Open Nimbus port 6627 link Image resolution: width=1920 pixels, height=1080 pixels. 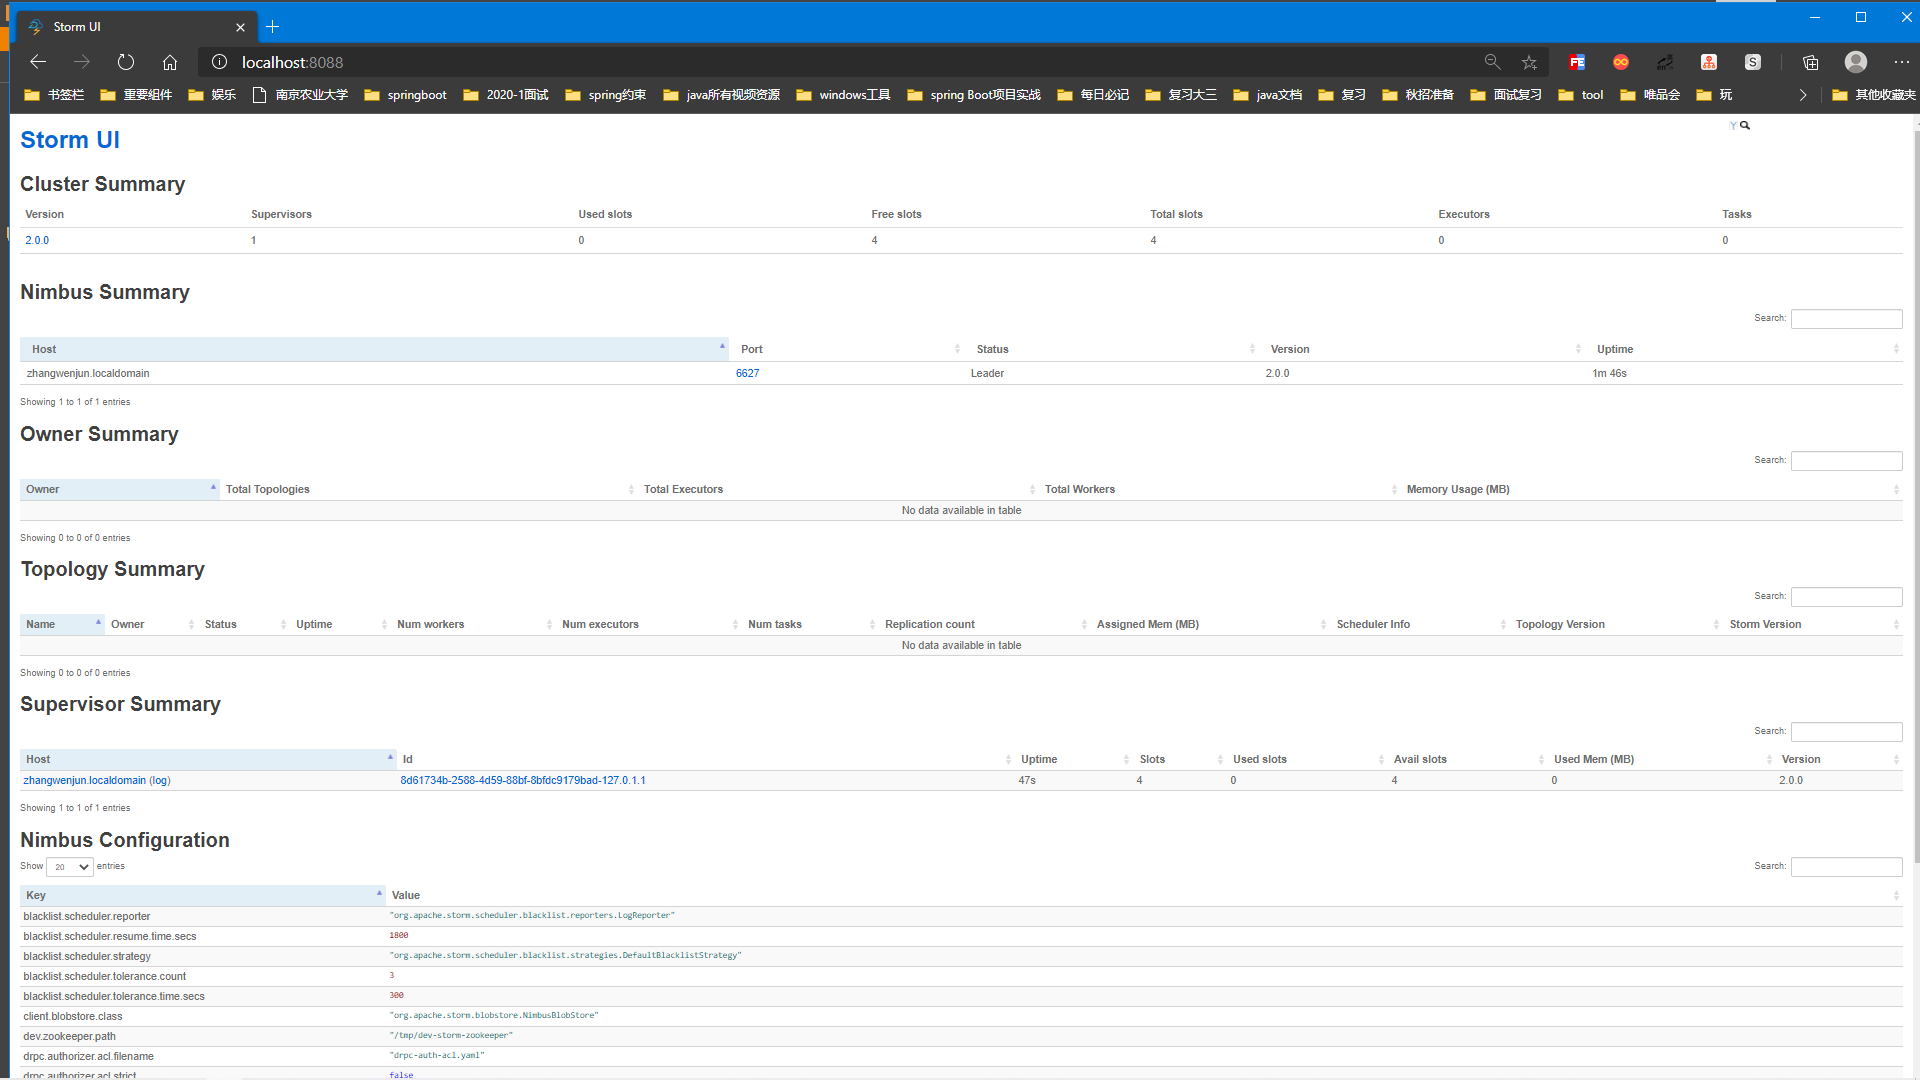click(x=747, y=373)
